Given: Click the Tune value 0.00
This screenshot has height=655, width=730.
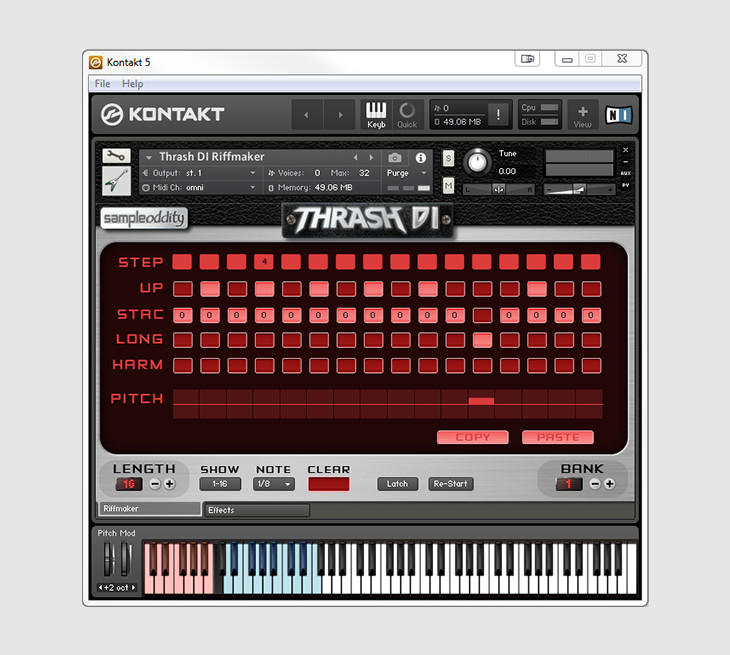Looking at the screenshot, I should pyautogui.click(x=507, y=171).
